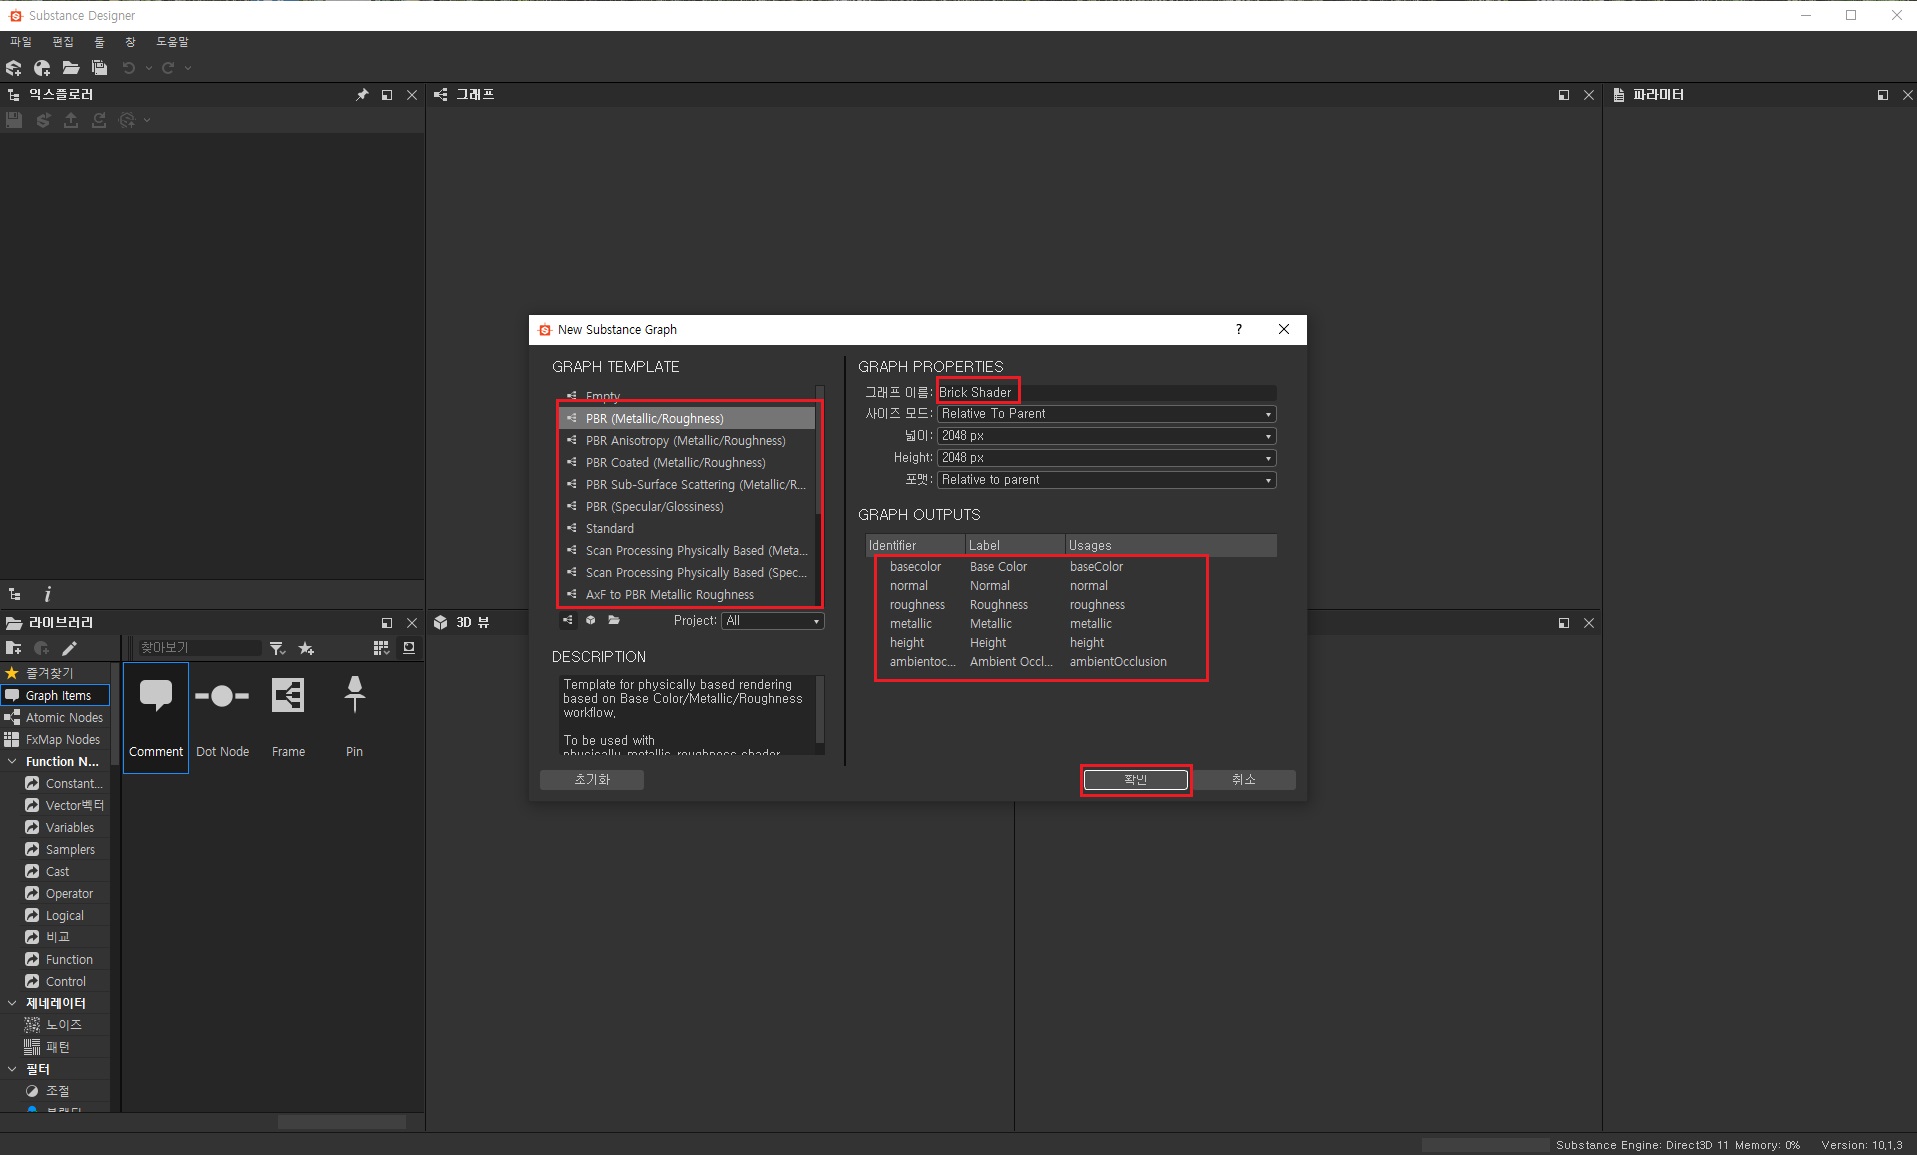Select the PBR (Metallic/Roughness) template

coord(687,419)
